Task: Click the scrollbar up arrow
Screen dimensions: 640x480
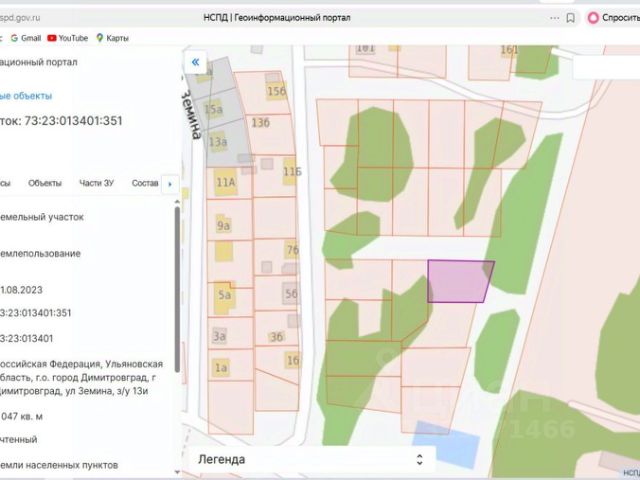Action: (x=177, y=202)
